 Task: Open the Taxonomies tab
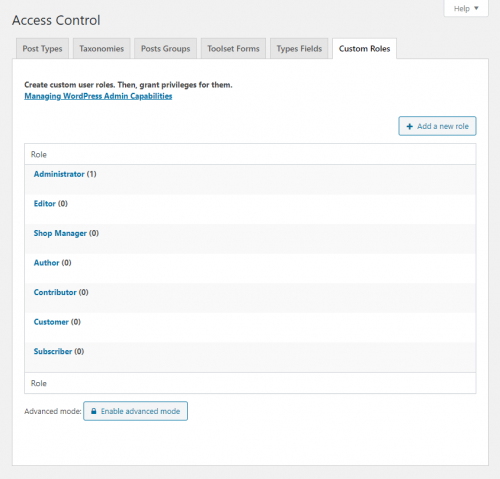click(x=102, y=49)
